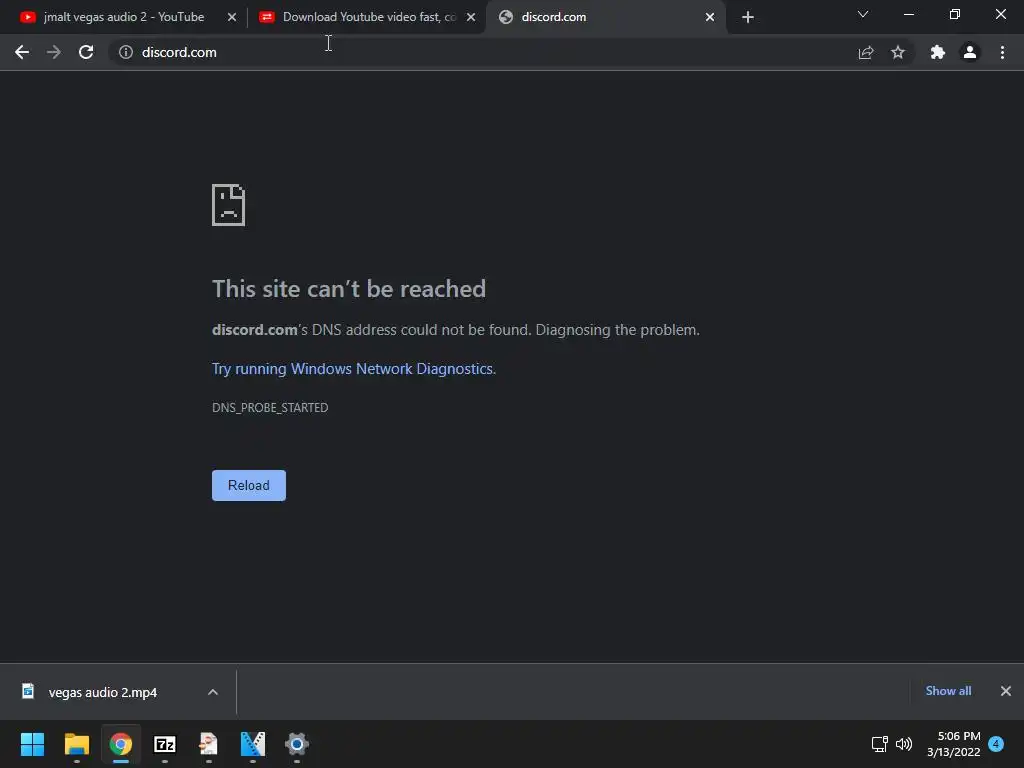The height and width of the screenshot is (768, 1024).
Task: Click the forward navigation arrow
Action: (x=54, y=52)
